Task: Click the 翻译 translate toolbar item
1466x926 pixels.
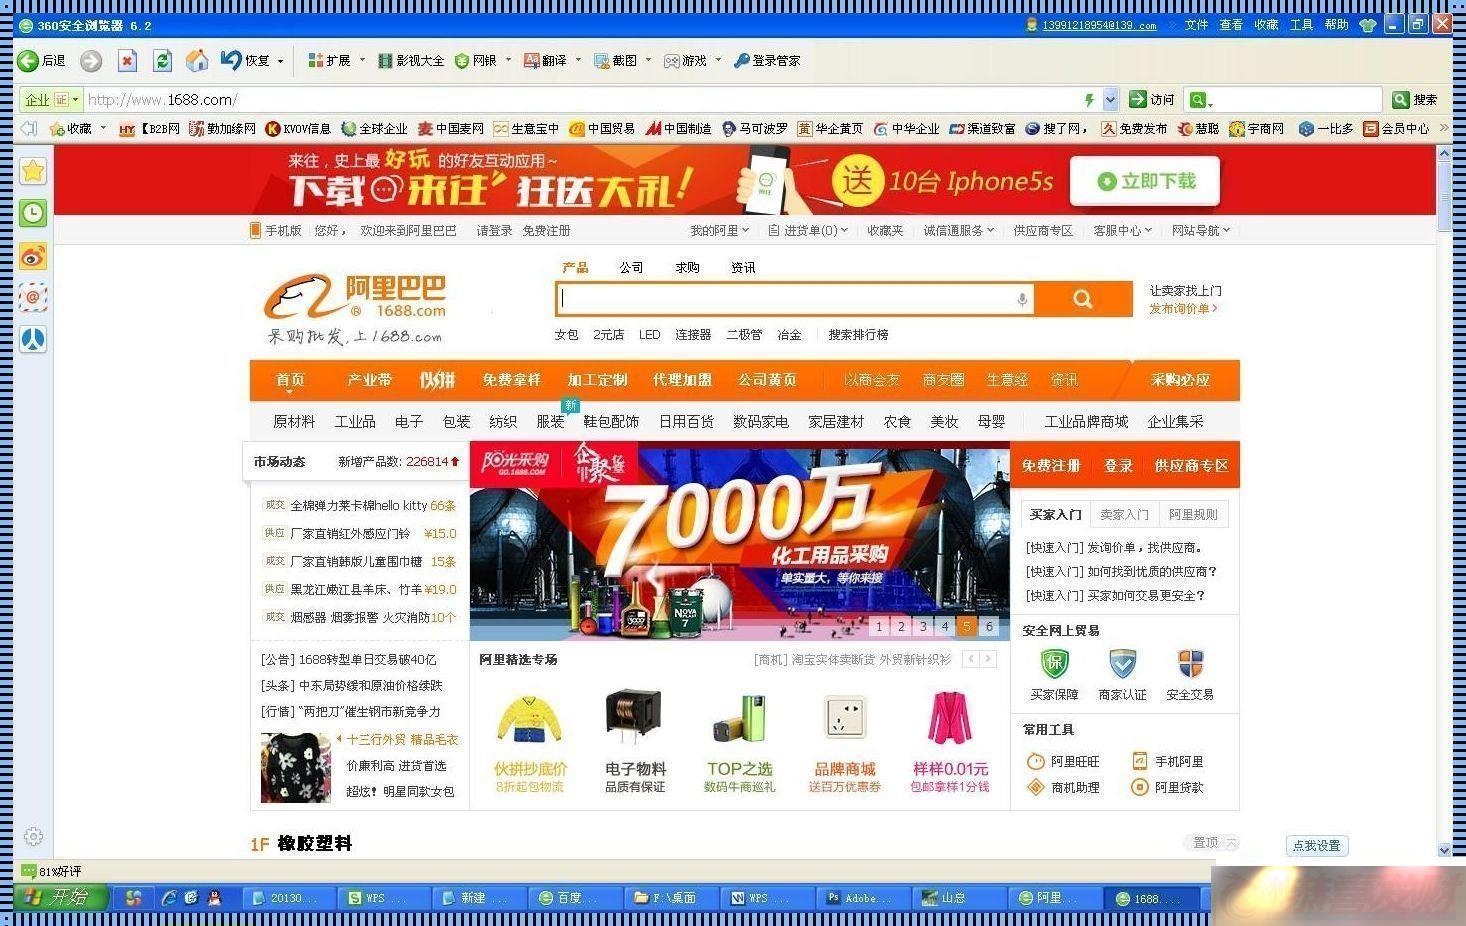Action: [x=546, y=61]
